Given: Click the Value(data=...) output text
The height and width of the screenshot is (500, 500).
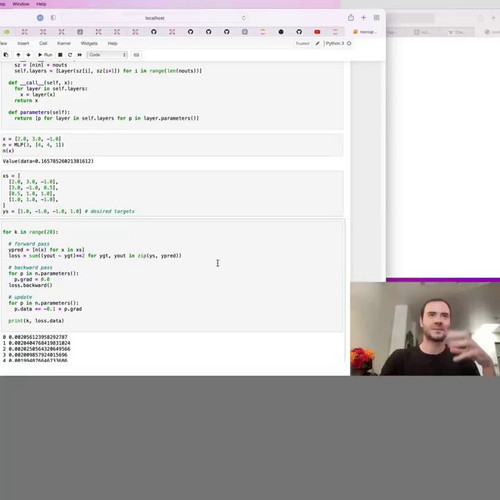Looking at the screenshot, I should point(48,161).
